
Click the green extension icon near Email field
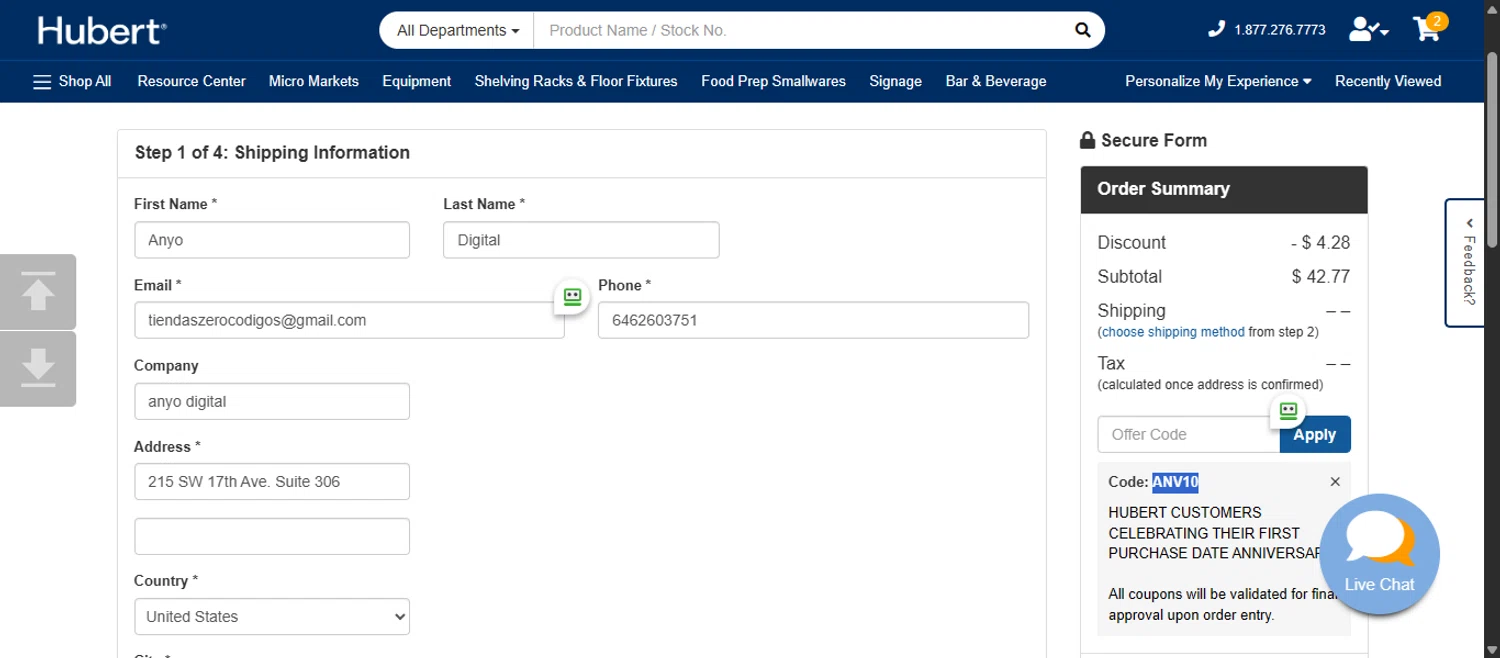[572, 297]
